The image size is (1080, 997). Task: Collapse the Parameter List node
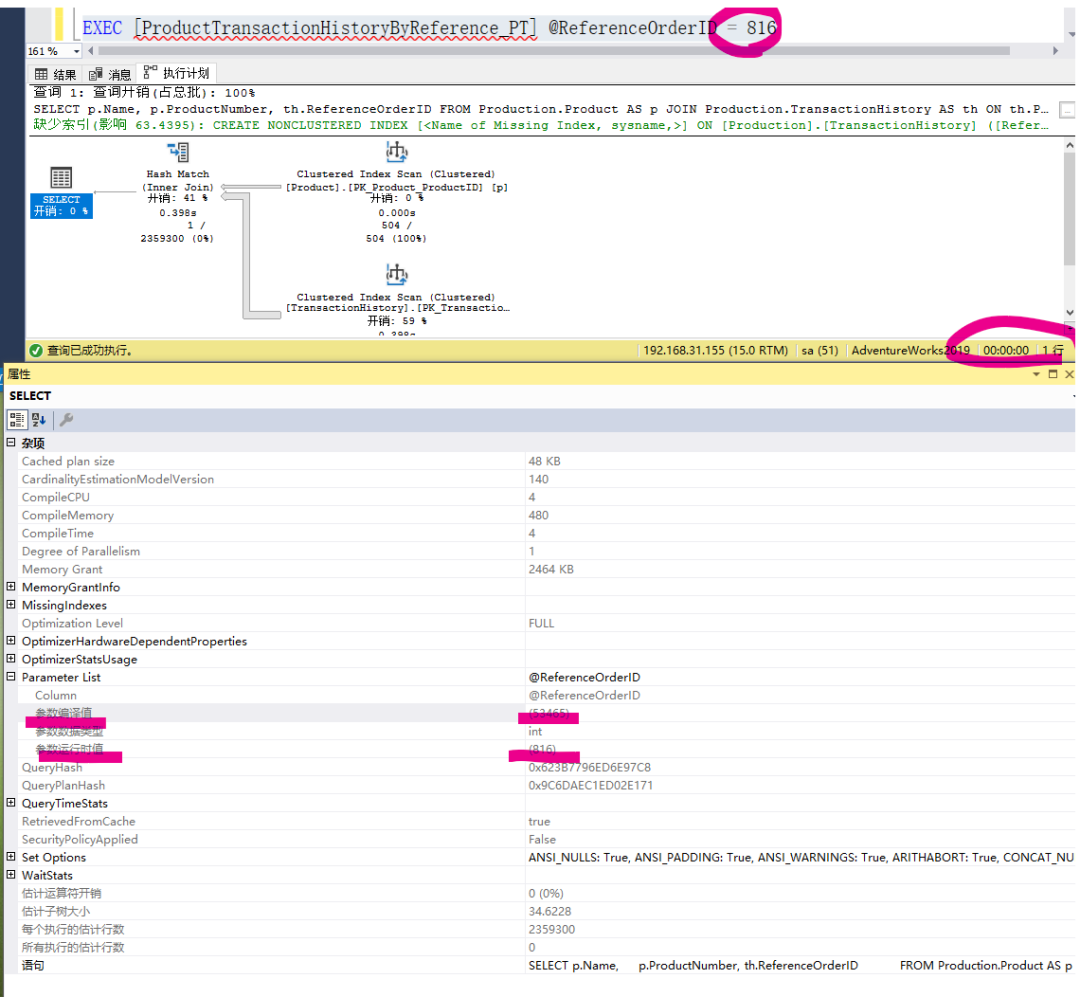pos(11,676)
